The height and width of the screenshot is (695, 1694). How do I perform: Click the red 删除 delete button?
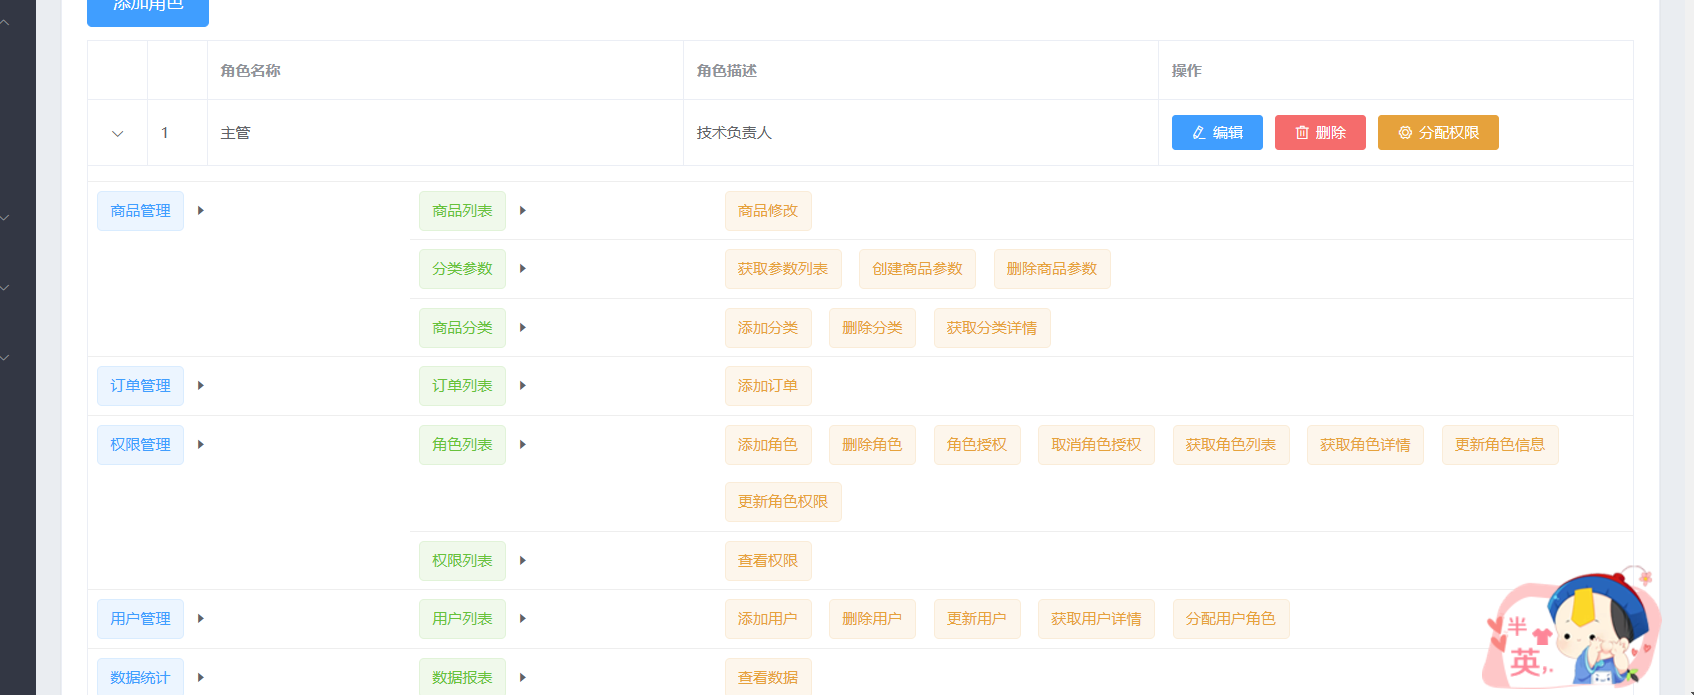[1320, 132]
